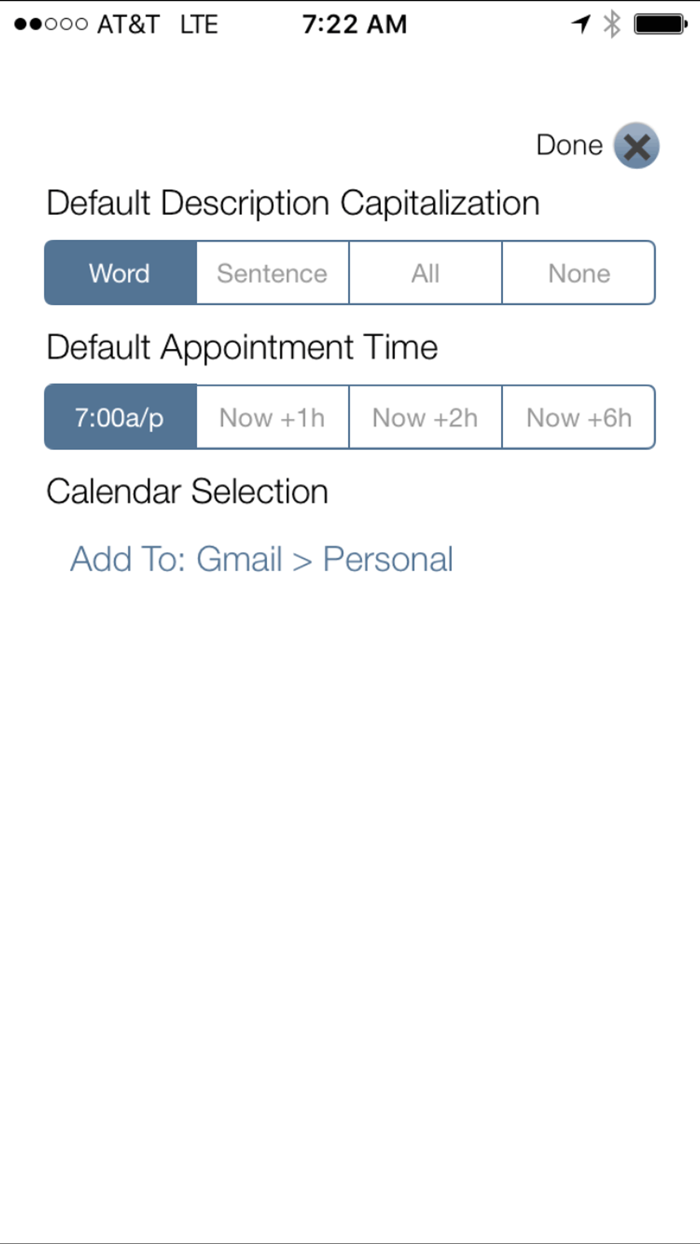This screenshot has width=700, height=1244.
Task: Select None capitalization option
Action: [578, 272]
